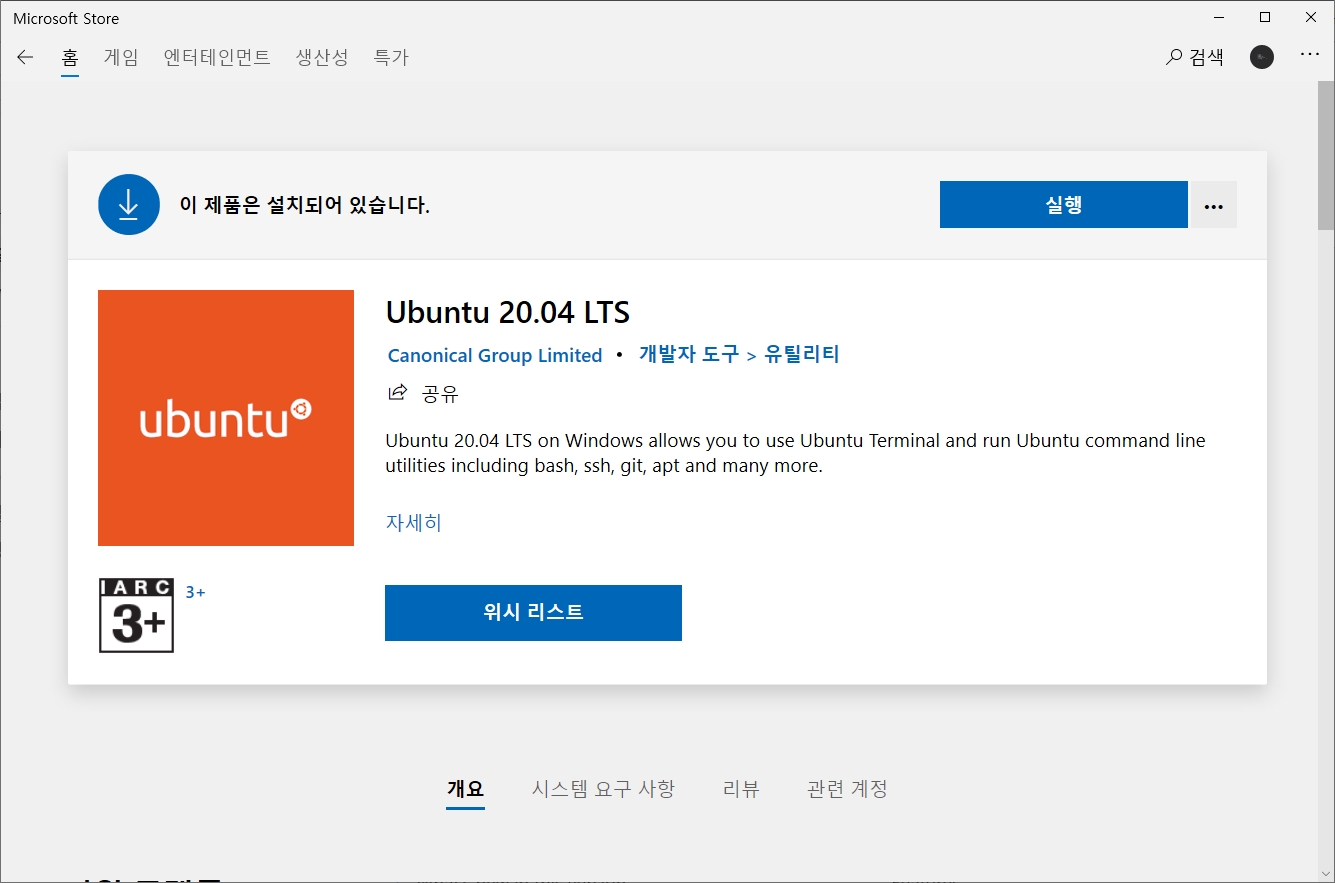Click the 'Ubuntu 20.04 LTS on Windows allows' description
This screenshot has height=883, width=1335.
click(795, 453)
